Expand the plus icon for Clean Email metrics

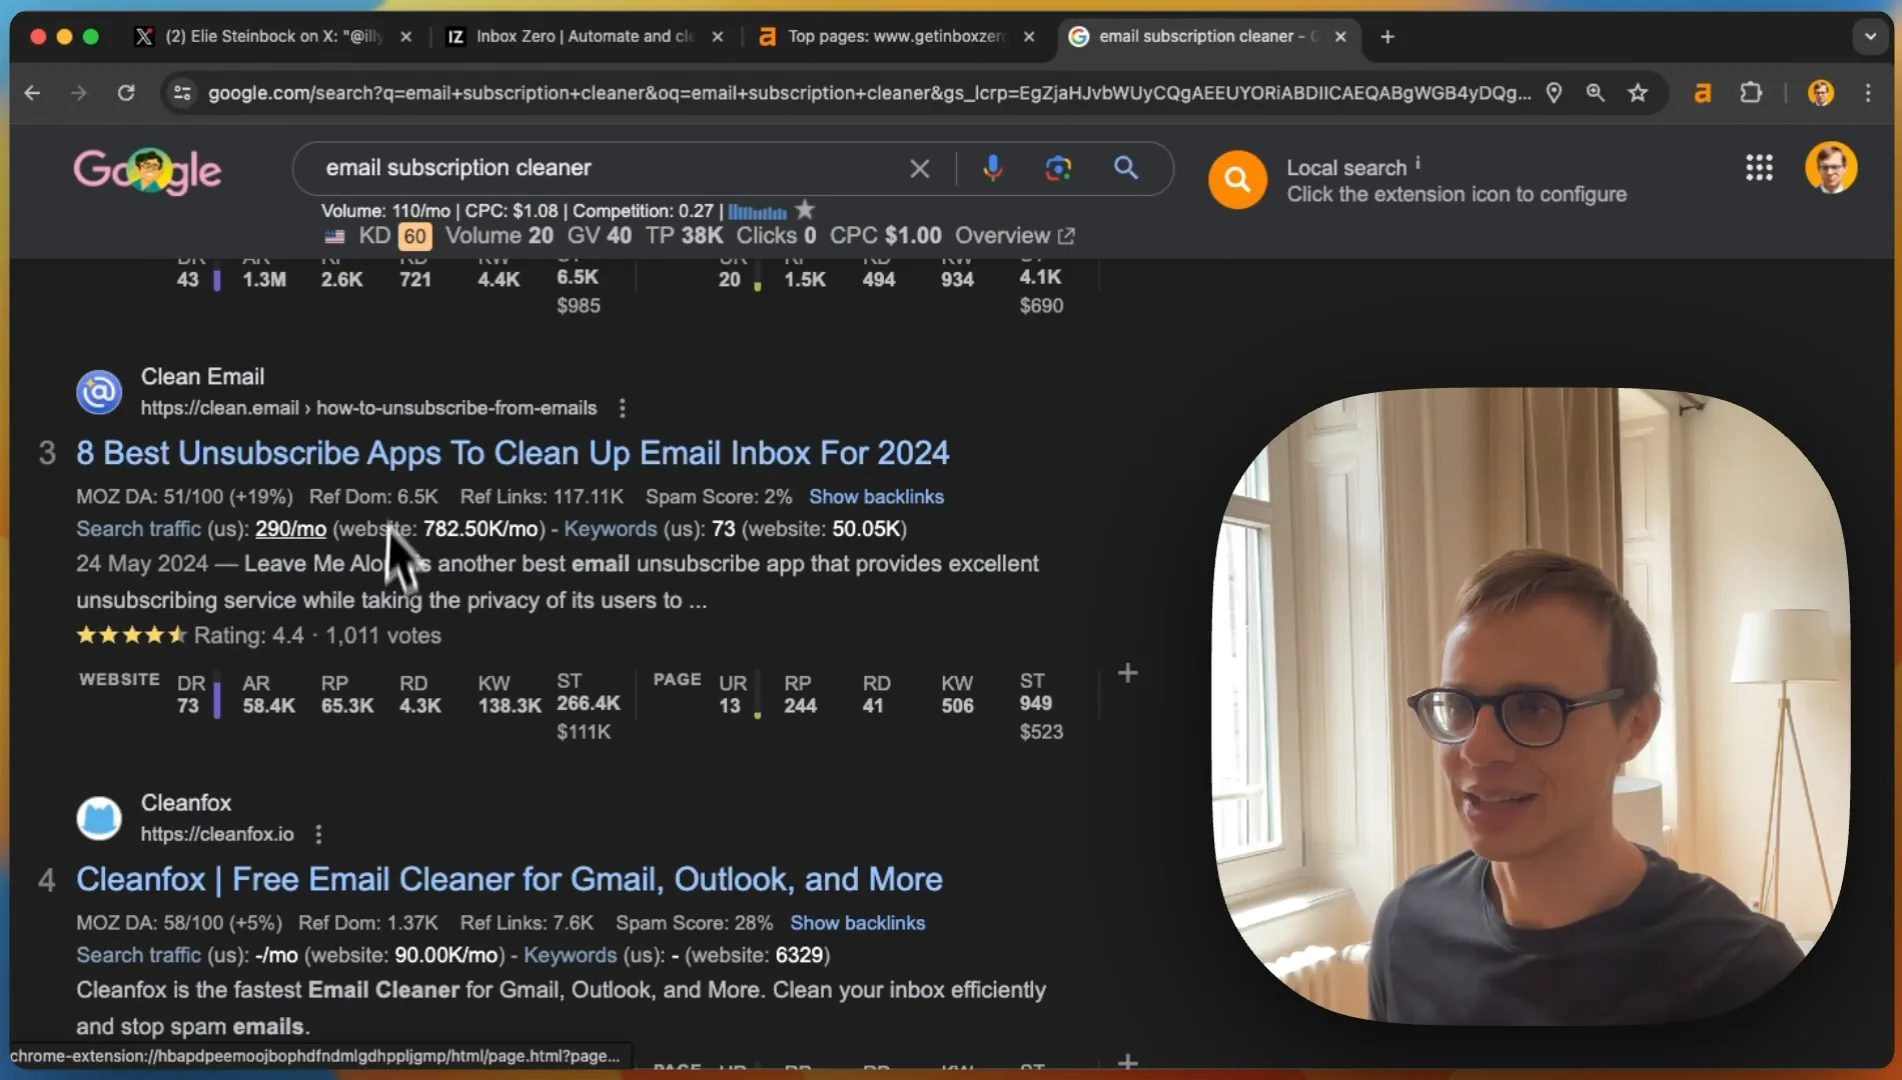coord(1127,673)
